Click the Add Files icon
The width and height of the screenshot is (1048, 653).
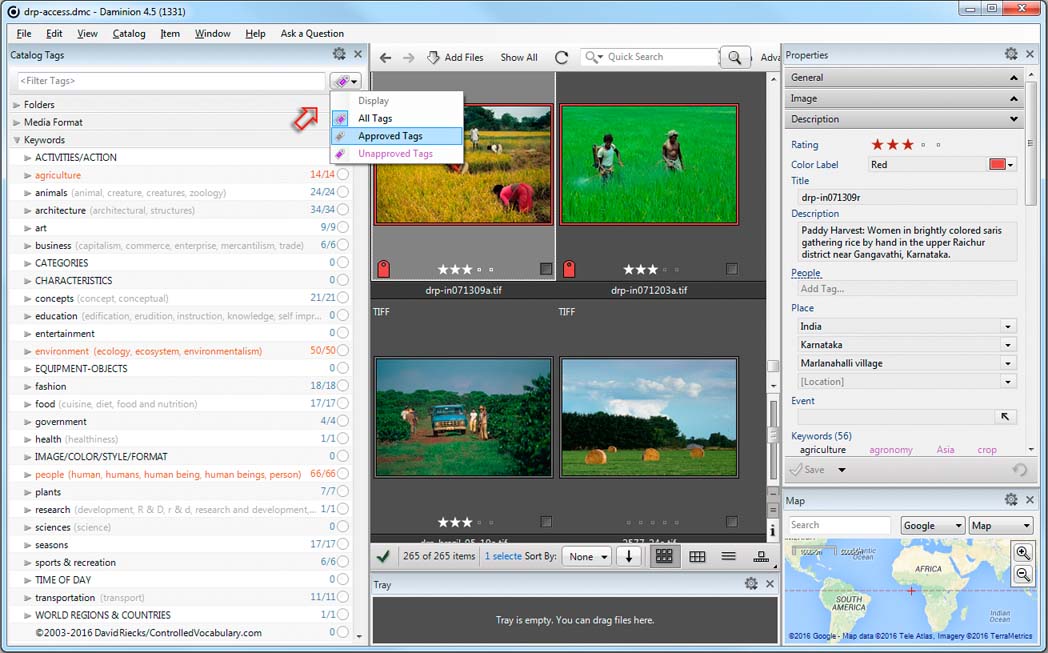(x=433, y=57)
